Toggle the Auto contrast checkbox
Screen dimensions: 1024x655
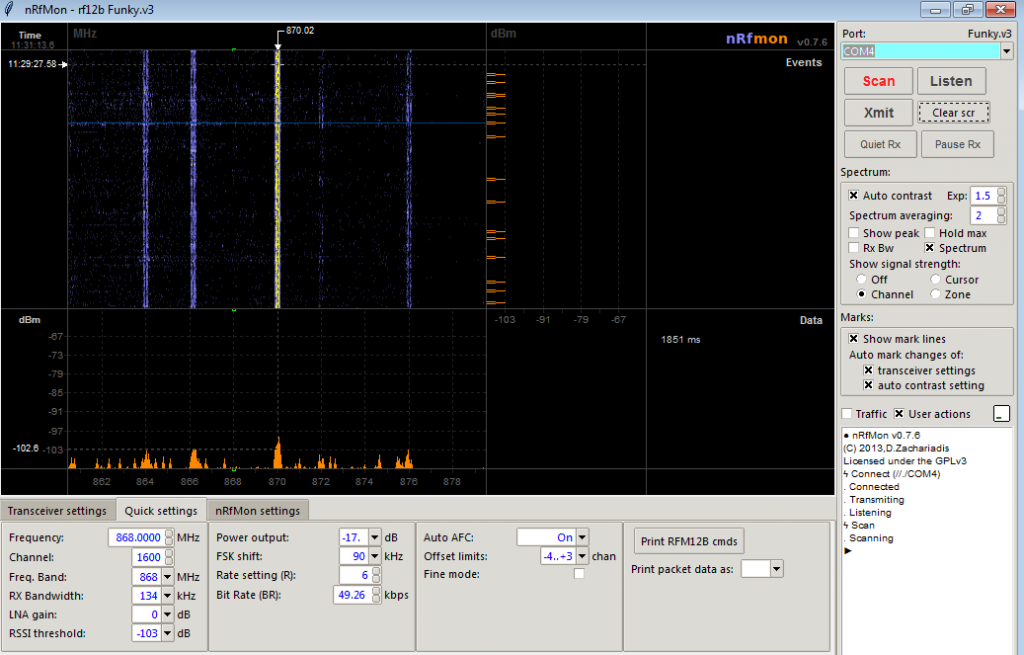[854, 195]
